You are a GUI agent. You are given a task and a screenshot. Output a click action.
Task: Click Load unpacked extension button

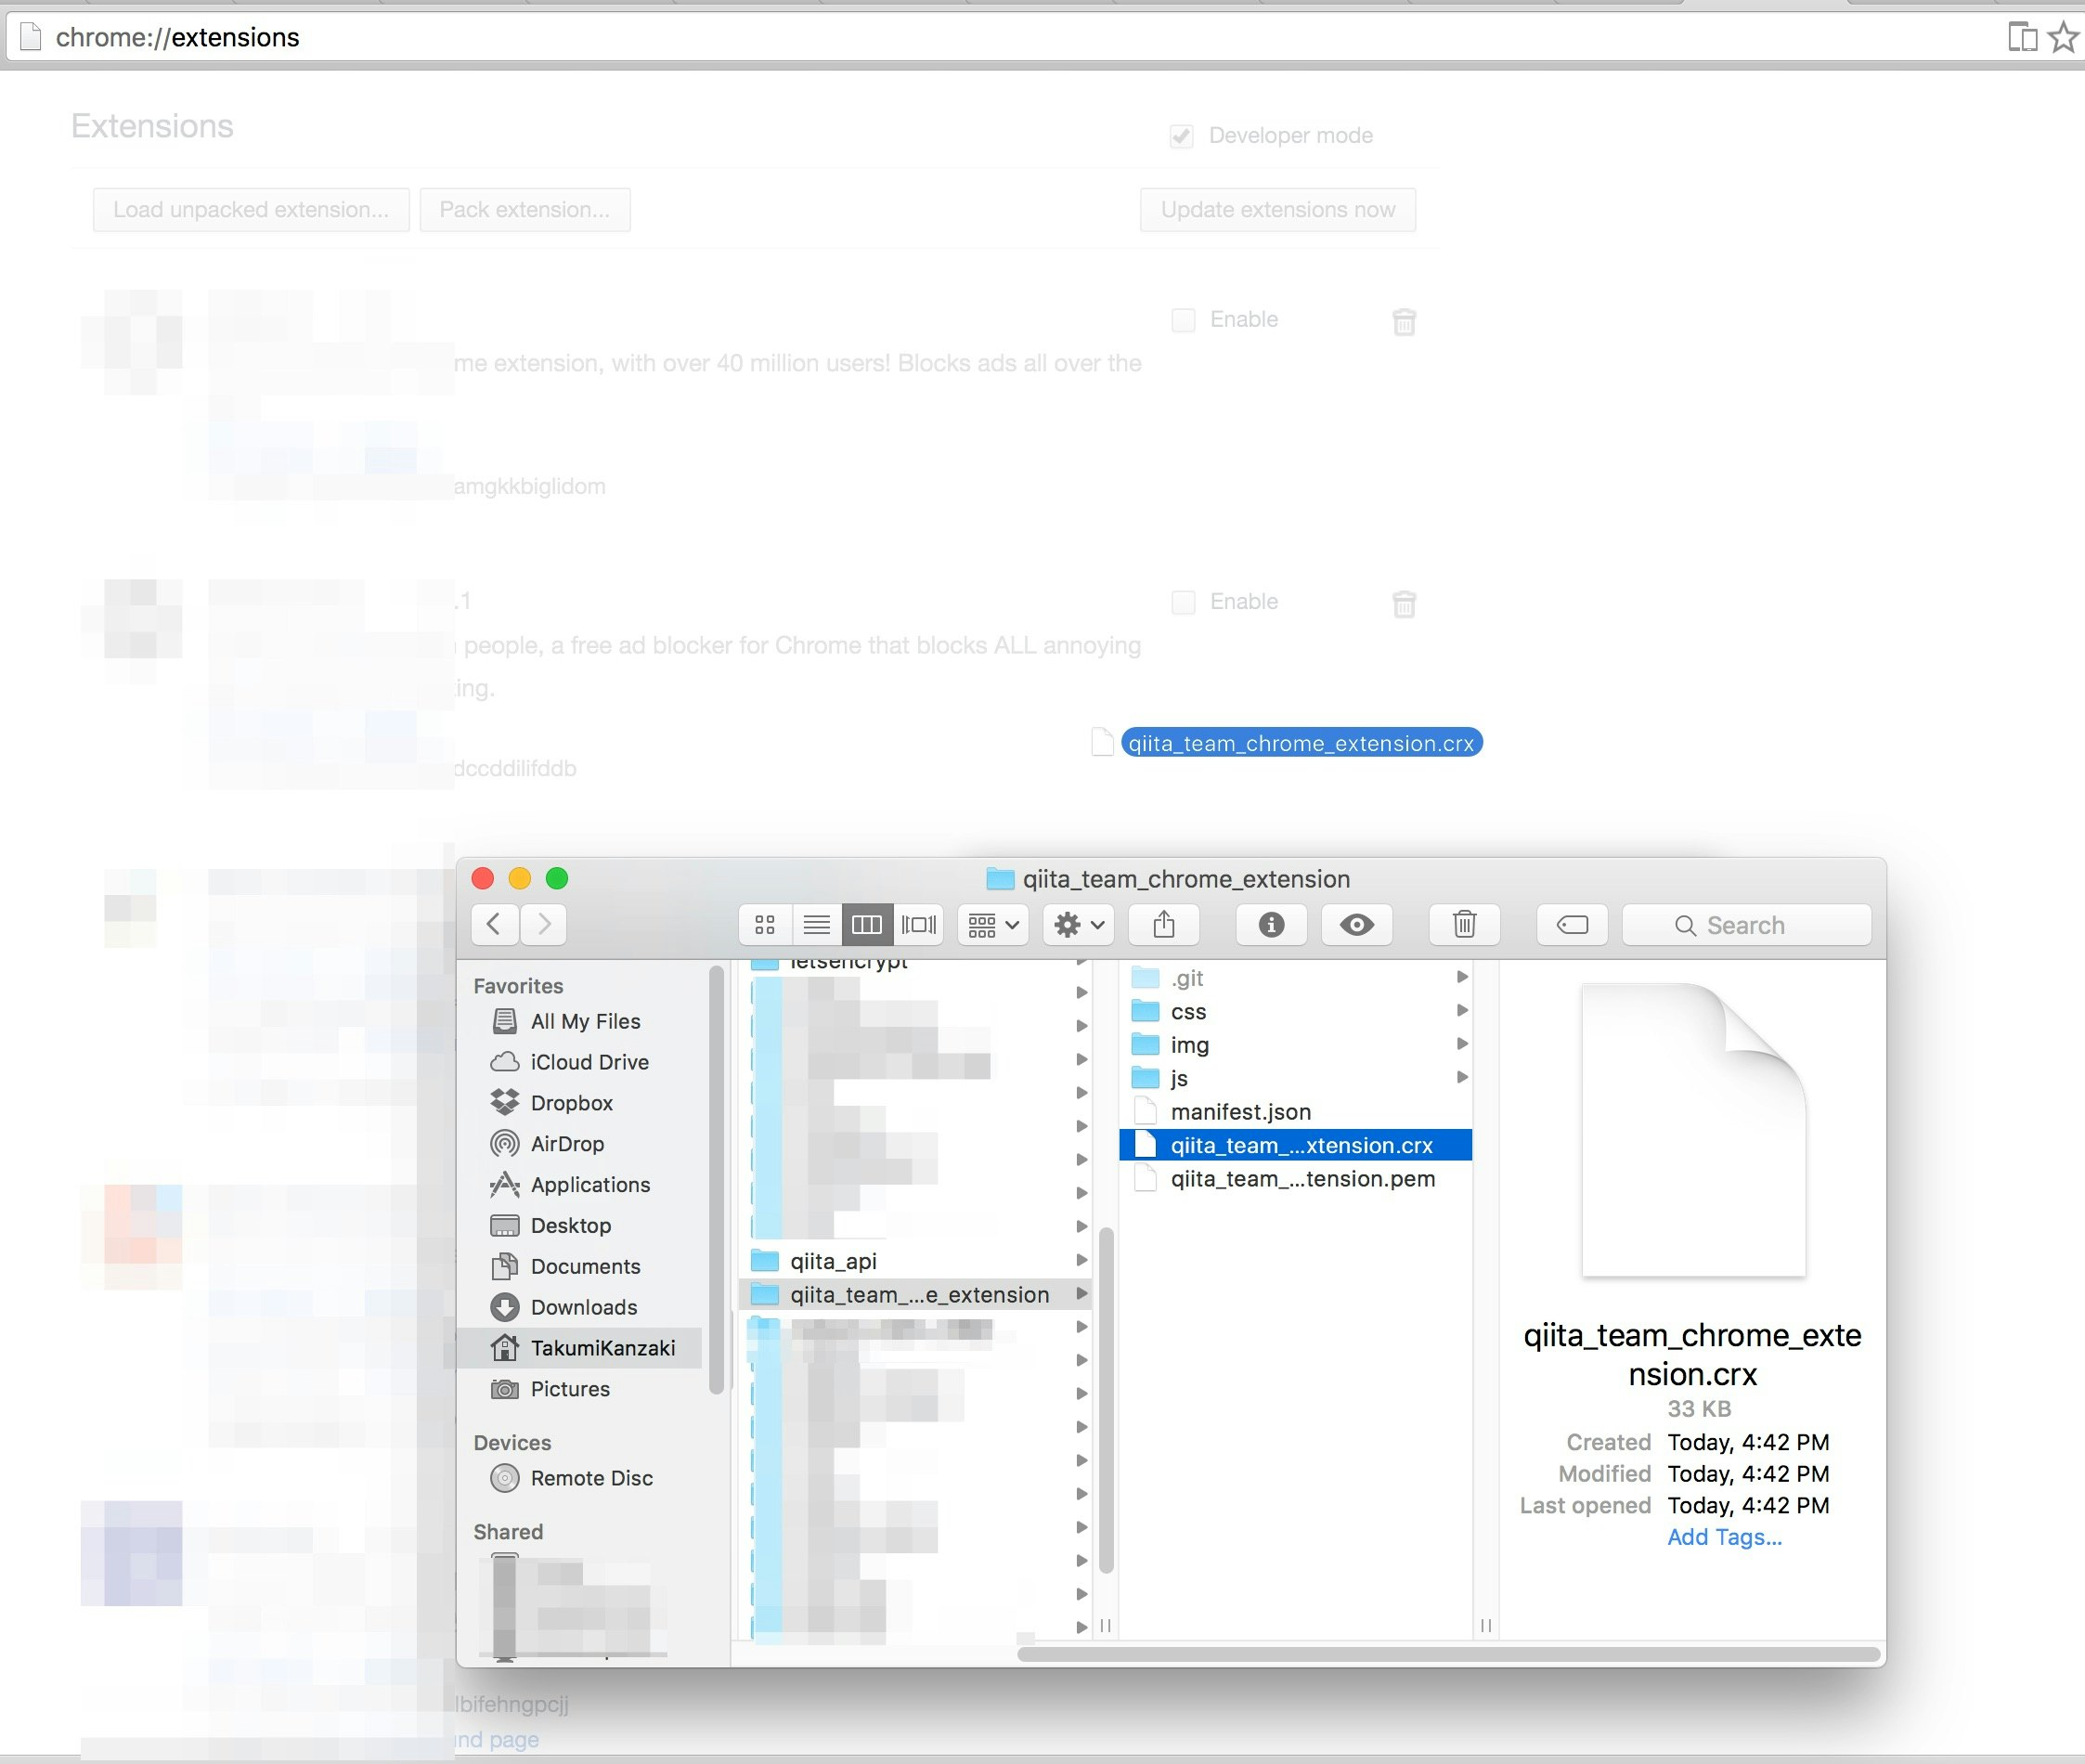click(x=249, y=210)
